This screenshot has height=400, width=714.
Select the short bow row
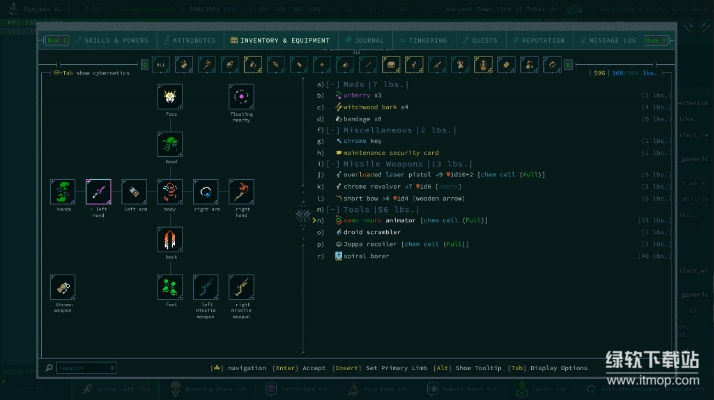494,199
